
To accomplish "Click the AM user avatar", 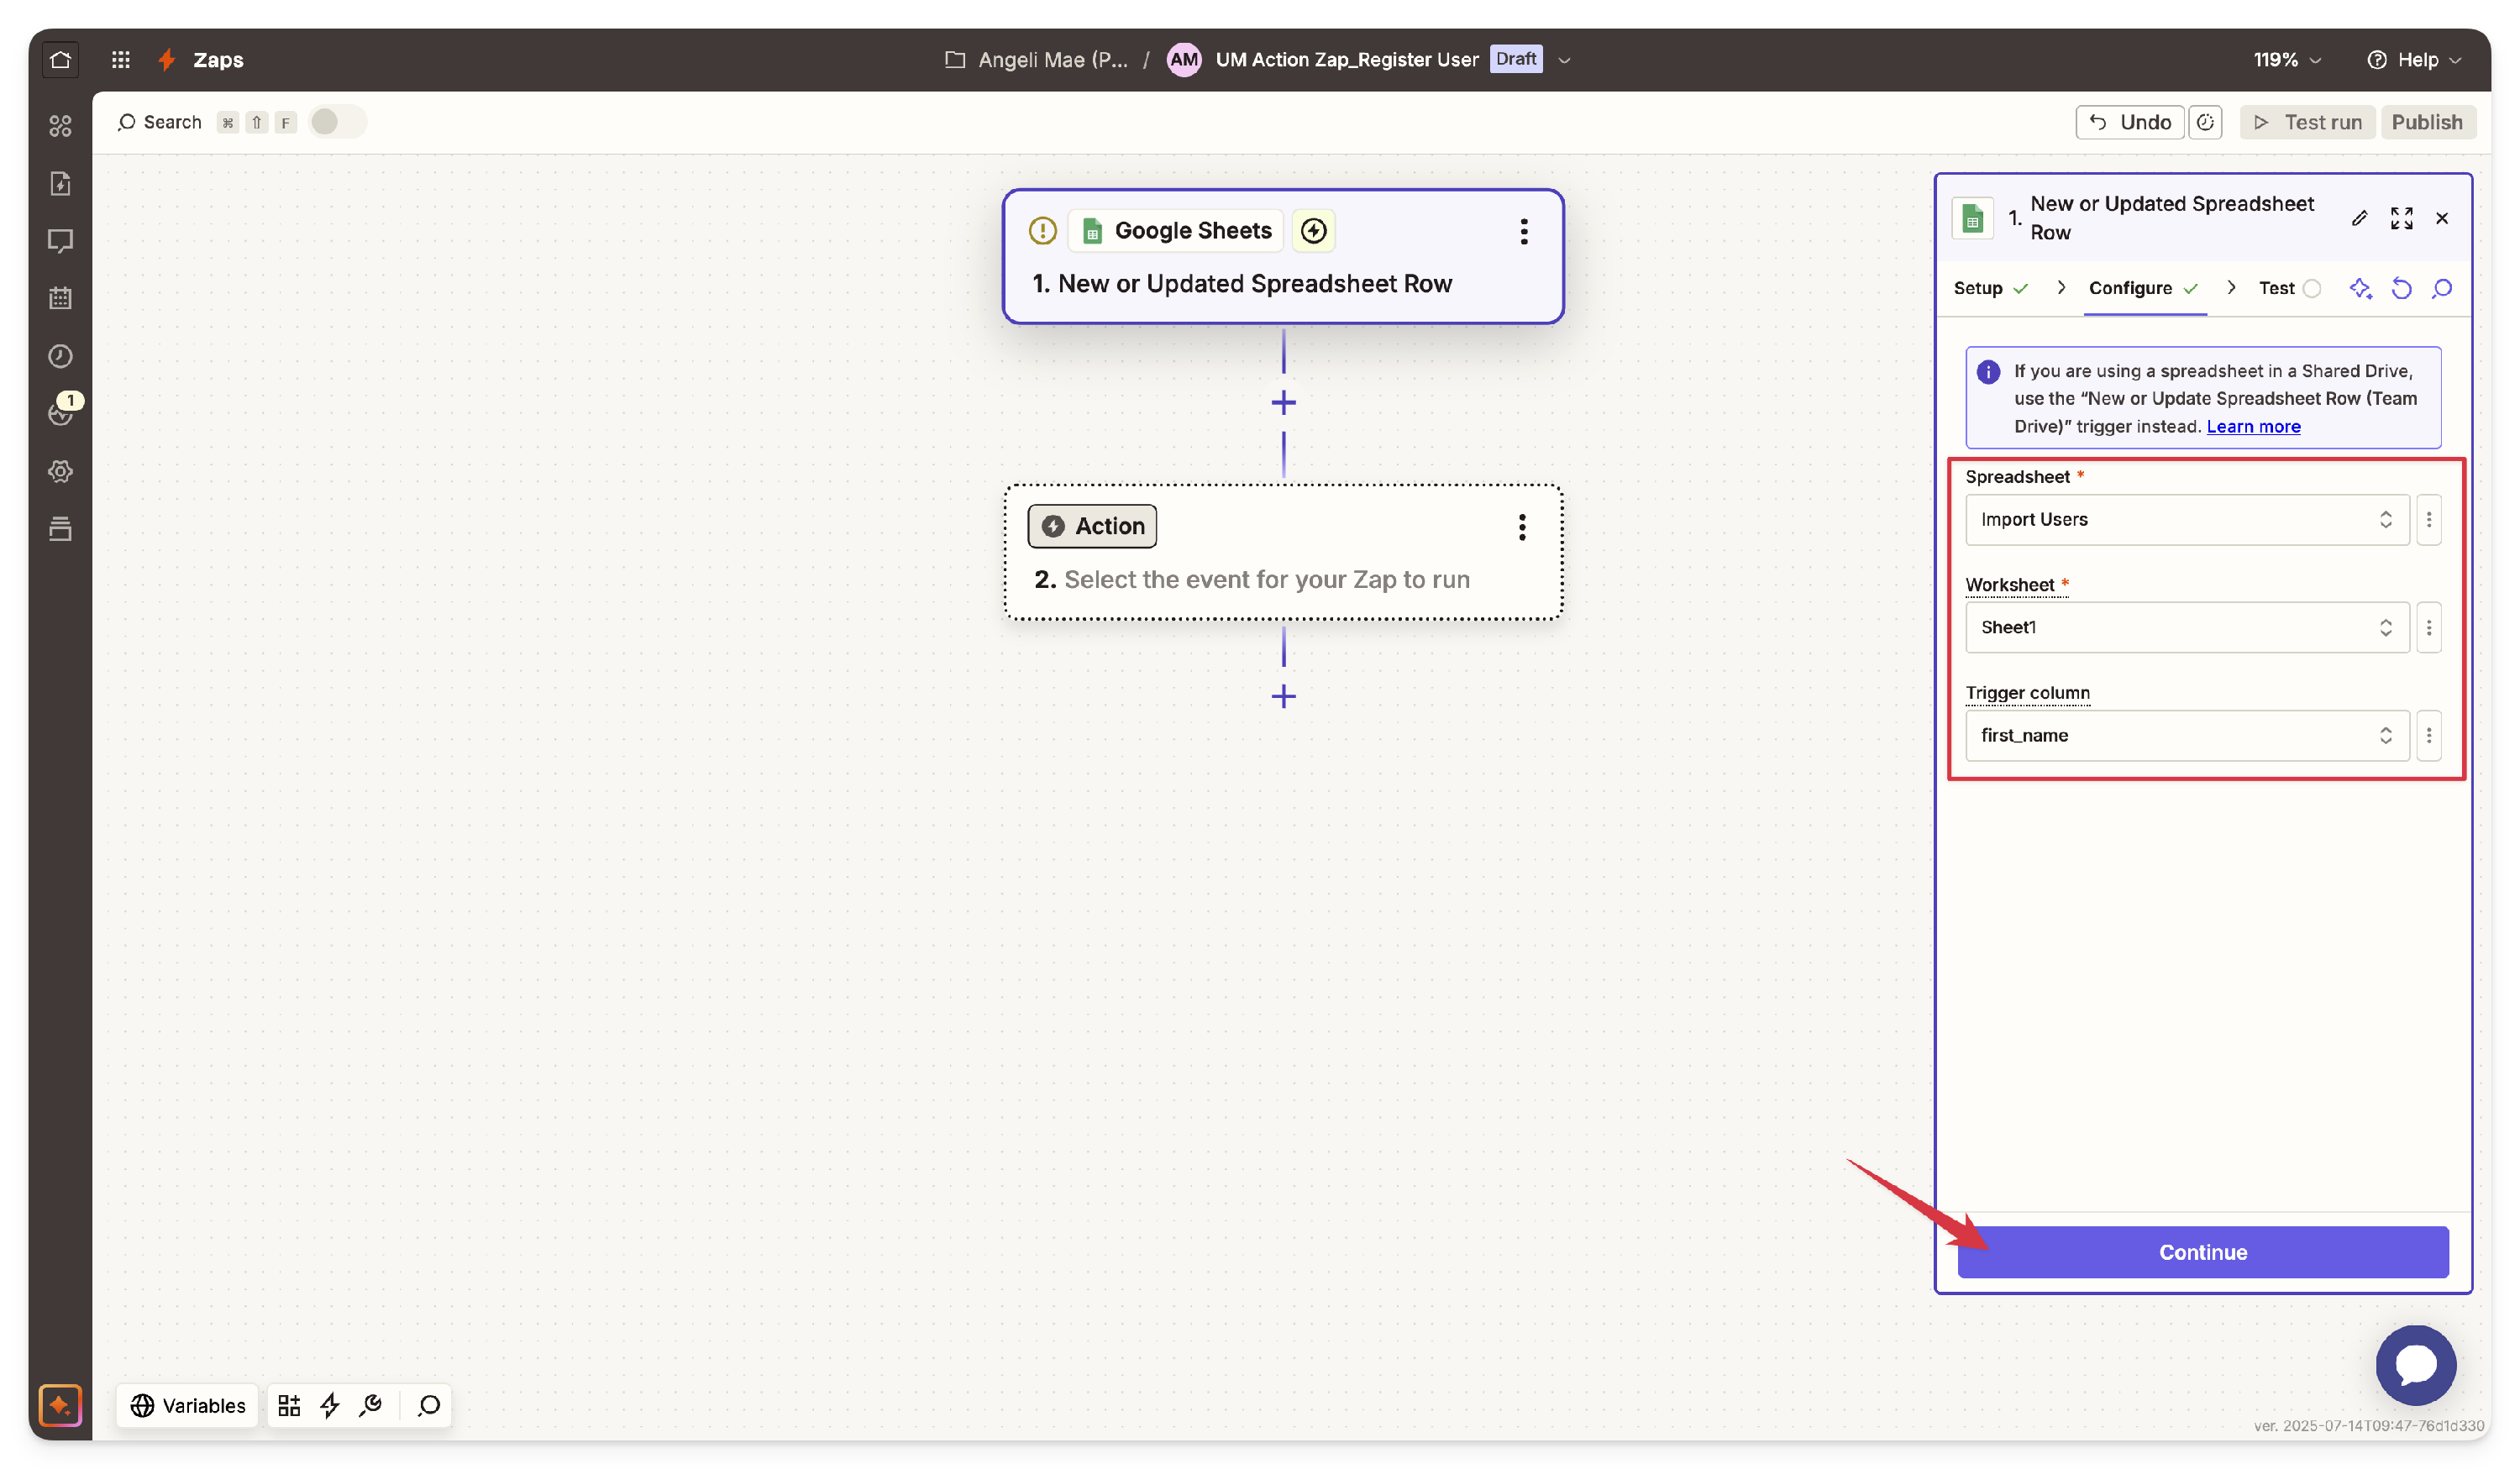I will click(x=1184, y=60).
